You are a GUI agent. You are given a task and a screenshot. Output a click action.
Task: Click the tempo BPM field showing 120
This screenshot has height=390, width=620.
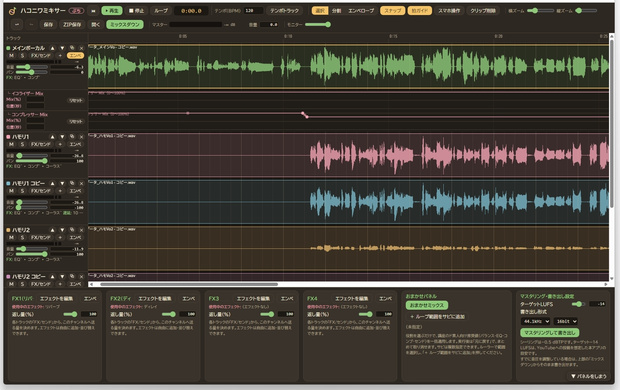[x=253, y=11]
